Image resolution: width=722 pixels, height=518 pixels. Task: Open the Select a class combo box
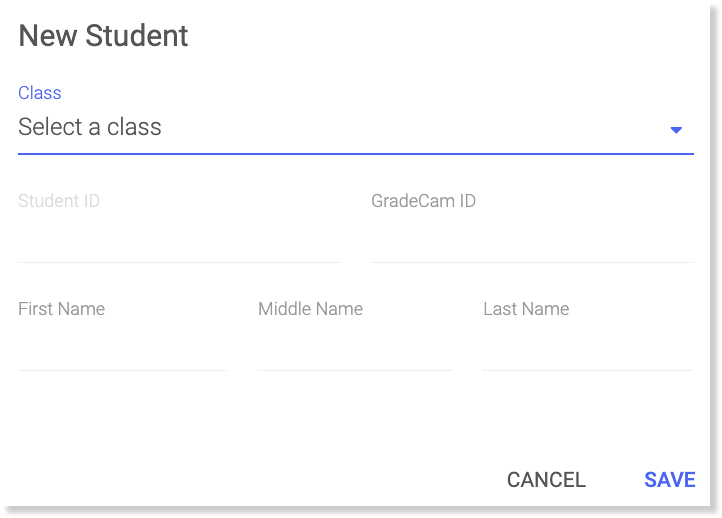[x=340, y=128]
